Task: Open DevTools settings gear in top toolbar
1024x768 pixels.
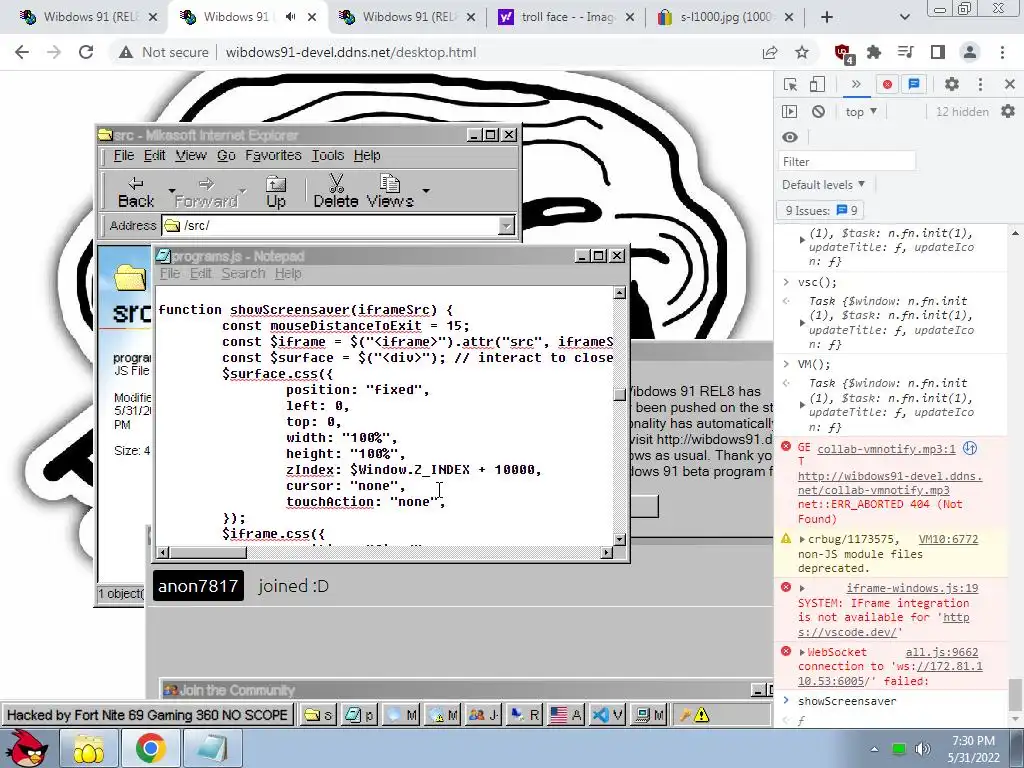Action: [x=952, y=84]
